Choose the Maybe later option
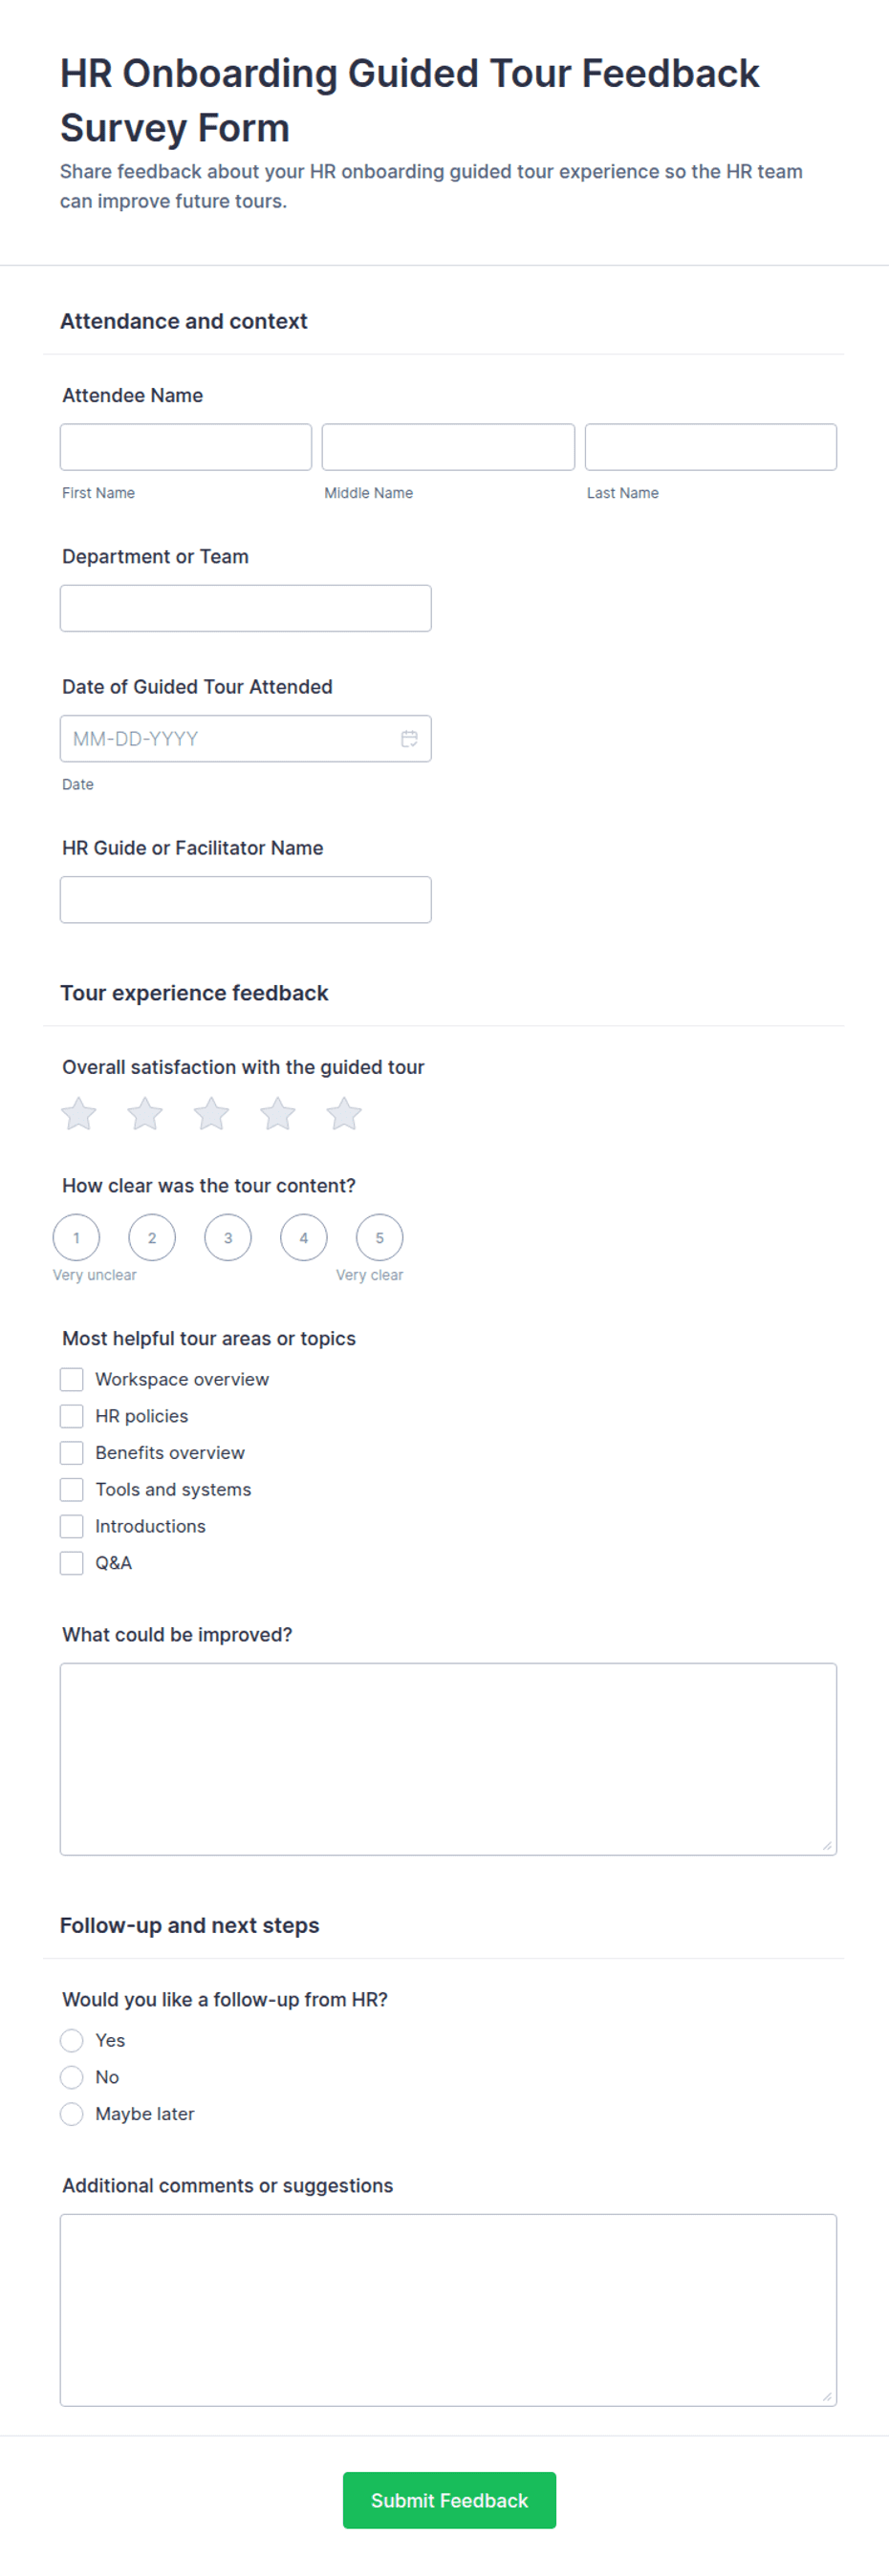Screen dimensions: 889x2576 coord(72,2113)
